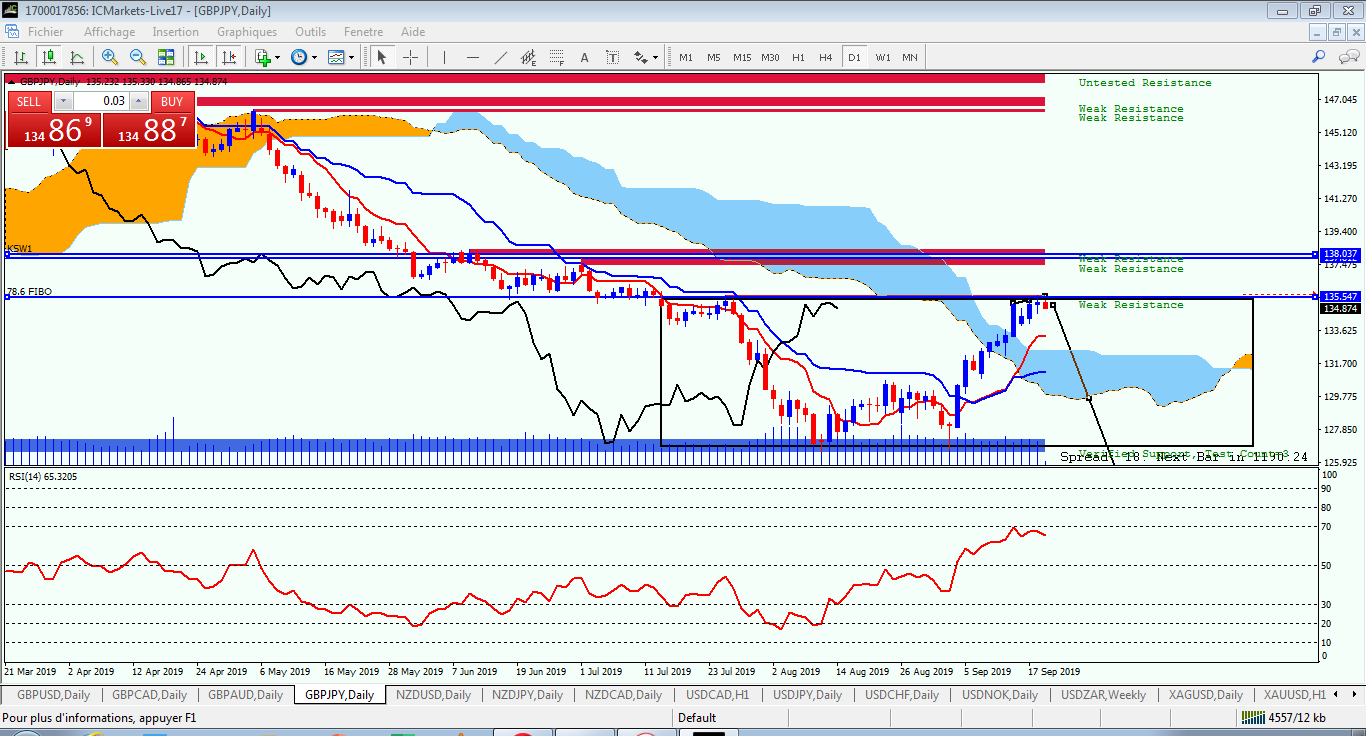This screenshot has height=736, width=1366.
Task: Open the Fenetre menu
Action: tap(363, 32)
